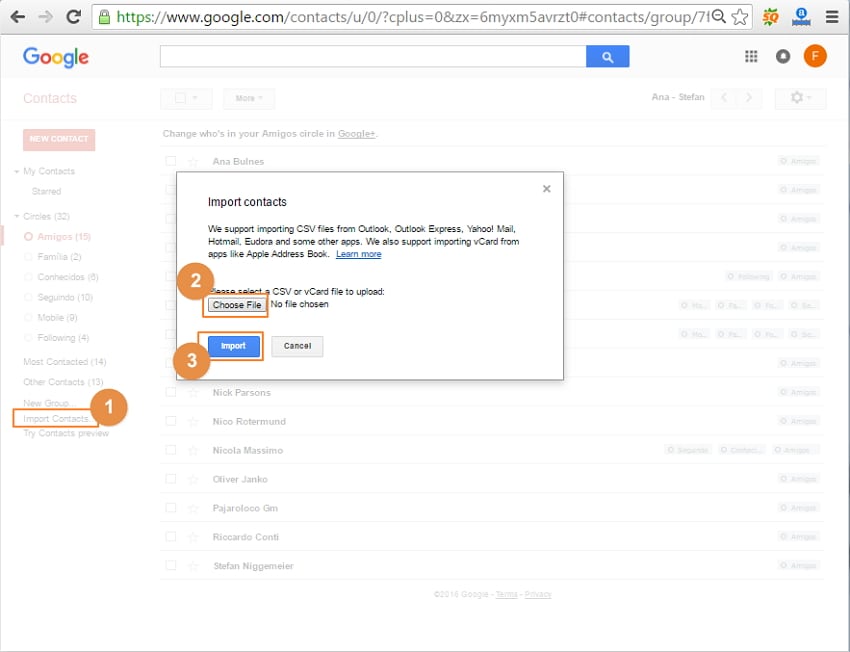Close the Import contacts dialog with X
Viewport: 850px width, 652px height.
(x=546, y=189)
